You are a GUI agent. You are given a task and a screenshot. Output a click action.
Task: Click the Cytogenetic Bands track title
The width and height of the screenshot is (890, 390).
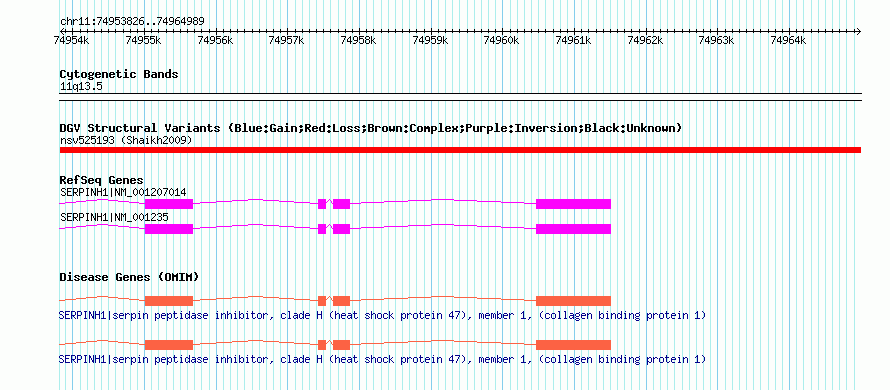pos(119,74)
